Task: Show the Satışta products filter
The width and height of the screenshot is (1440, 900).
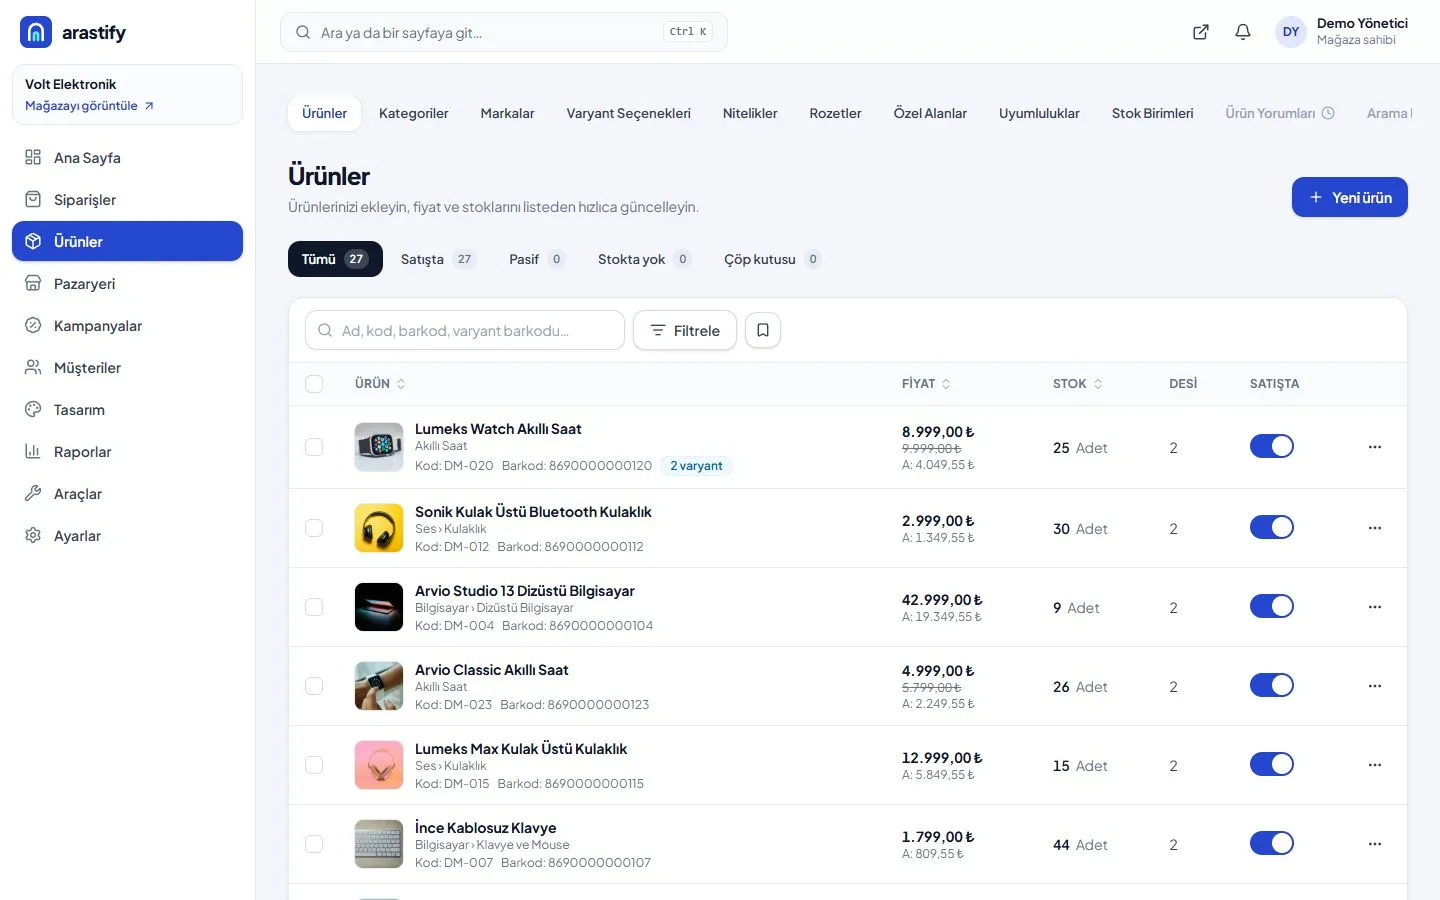Action: pyautogui.click(x=438, y=259)
